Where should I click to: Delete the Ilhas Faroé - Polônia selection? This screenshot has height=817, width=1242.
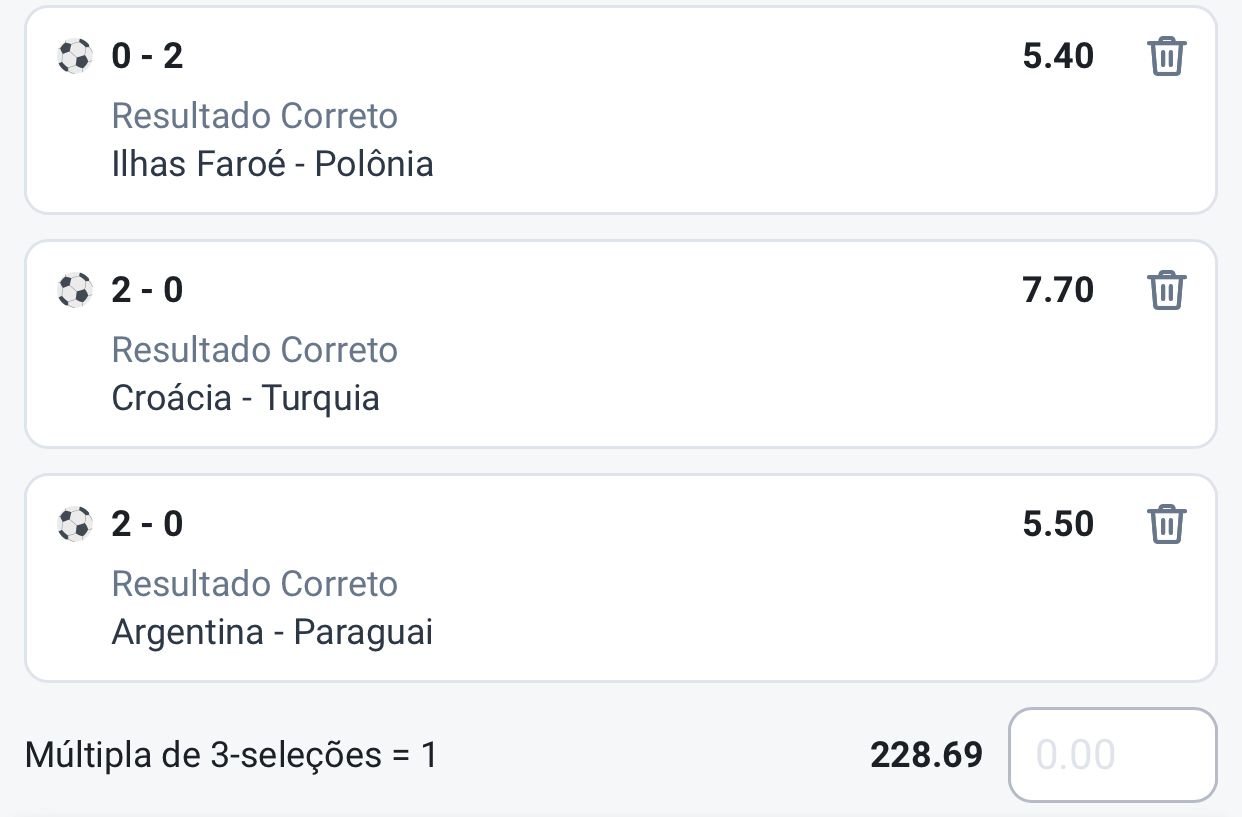(1166, 56)
